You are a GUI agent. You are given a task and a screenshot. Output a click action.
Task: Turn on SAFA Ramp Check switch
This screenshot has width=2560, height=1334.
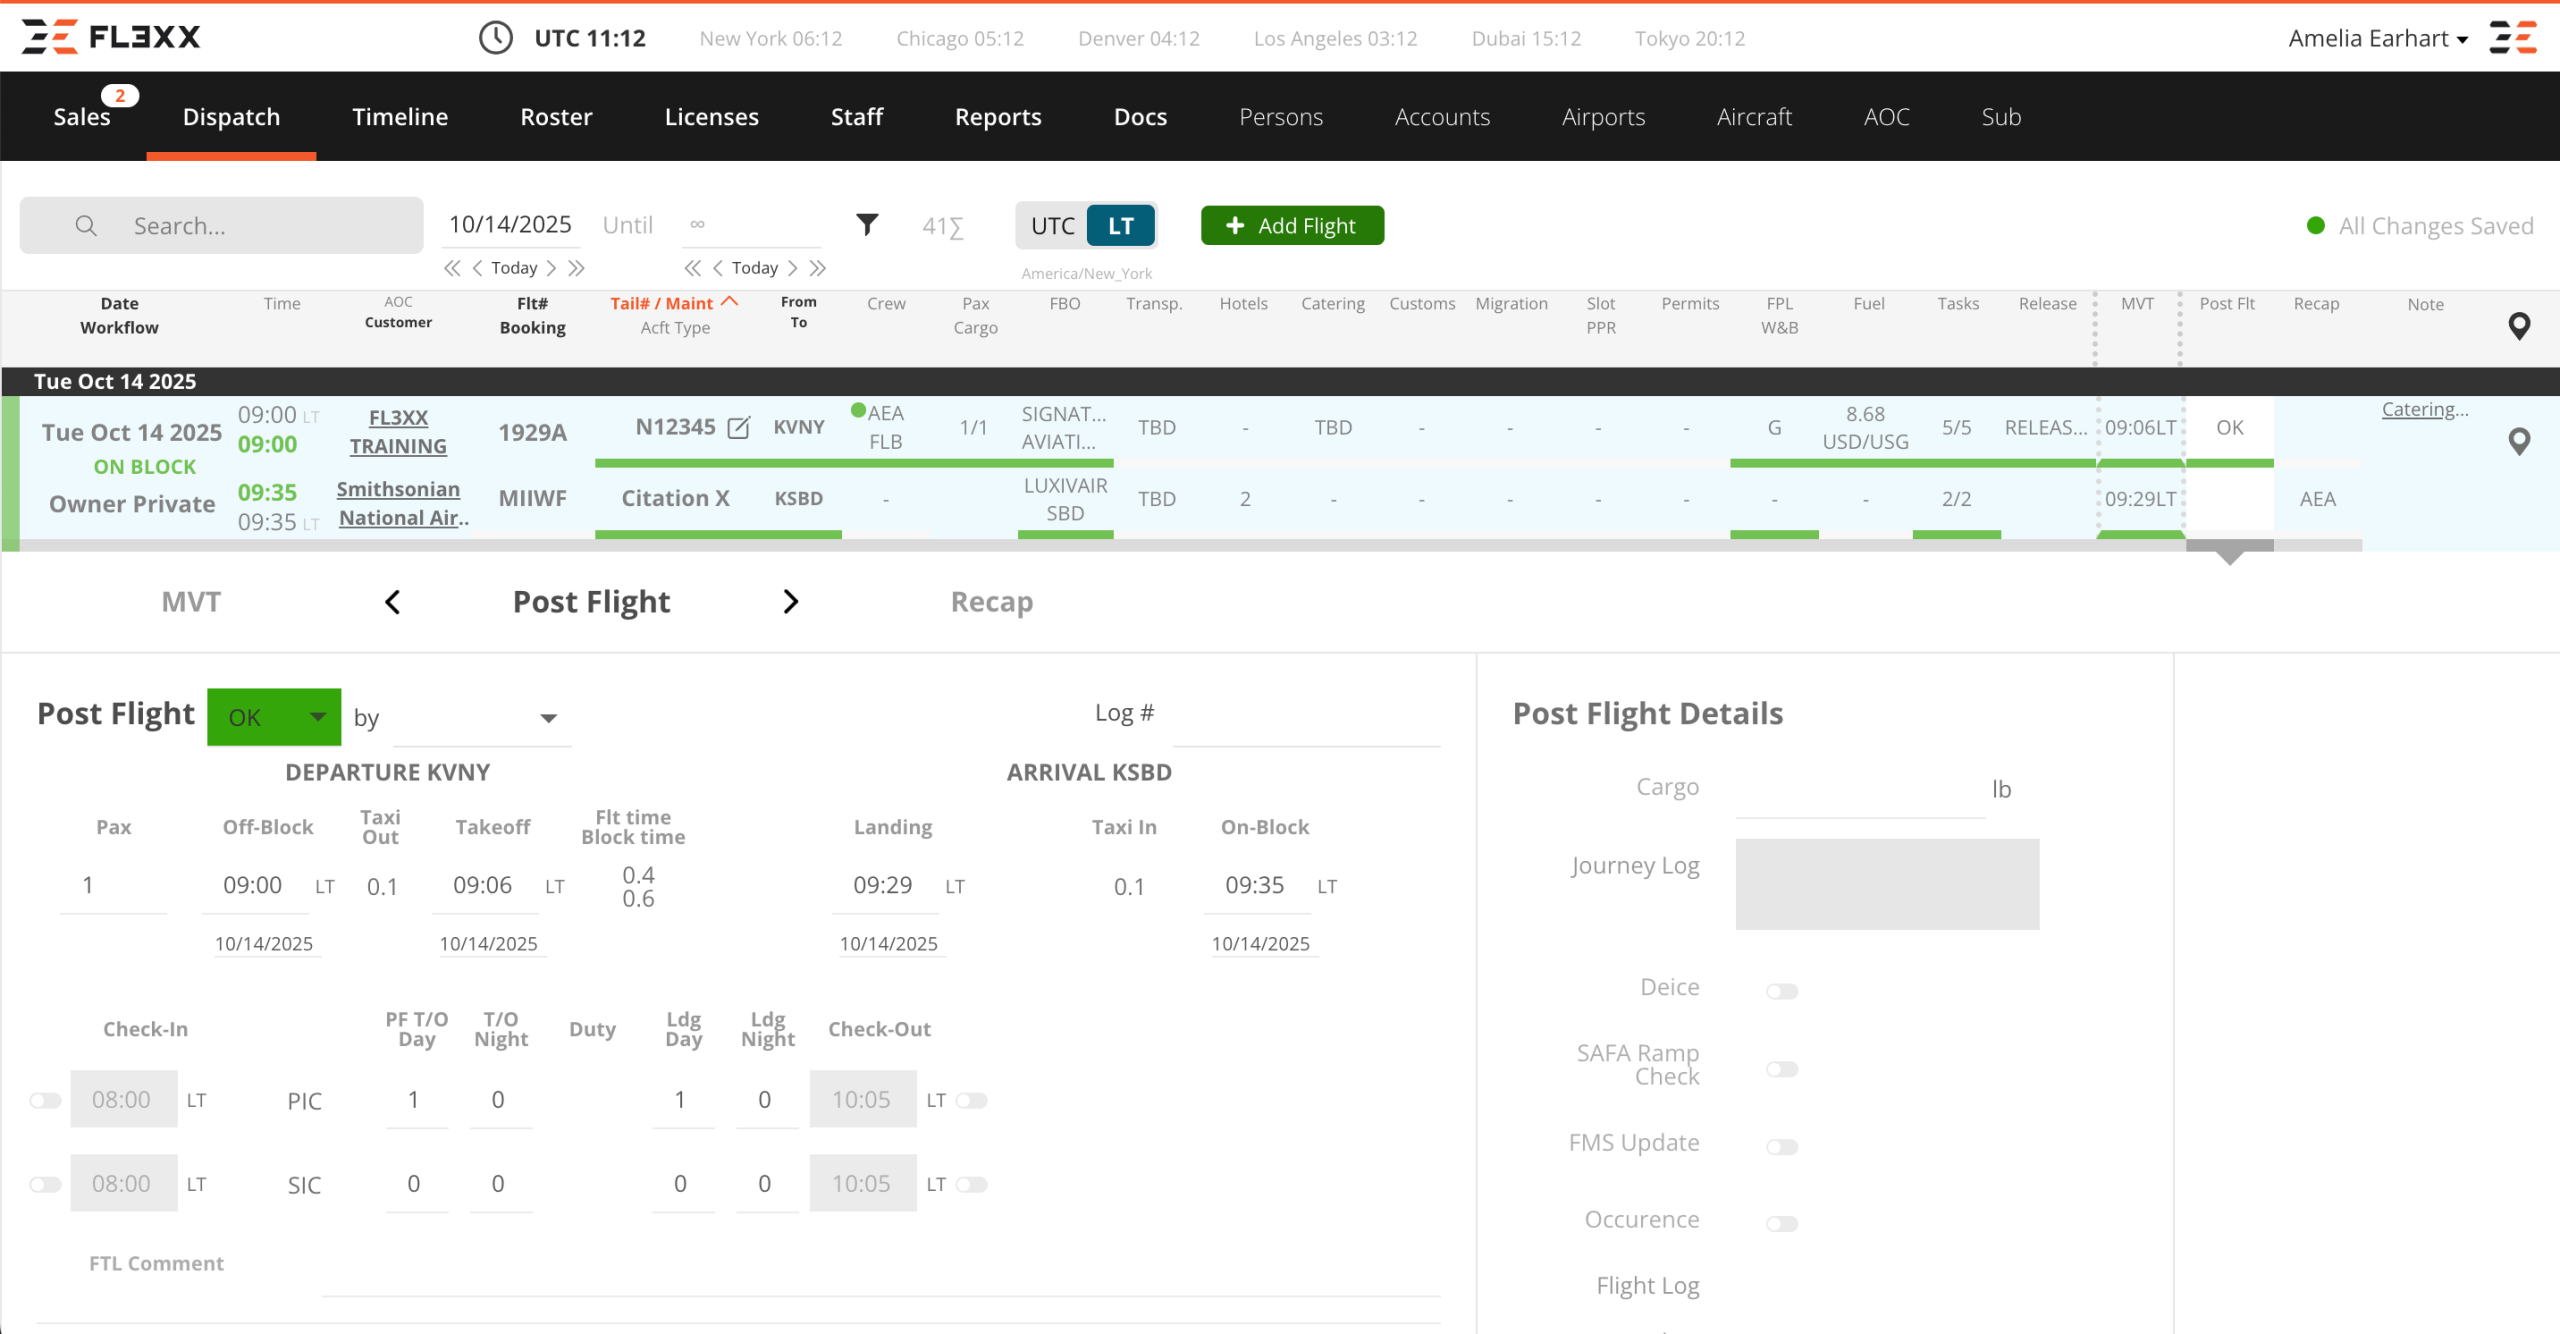(x=1781, y=1069)
